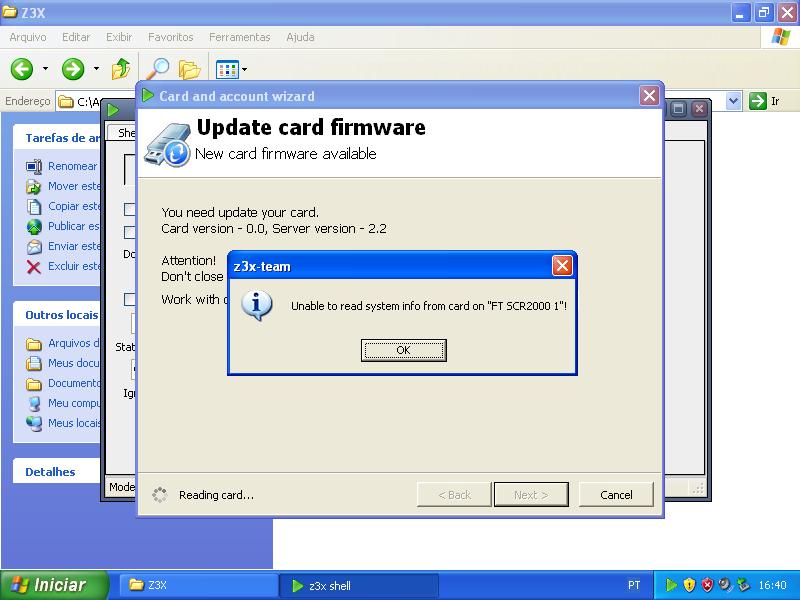Click the Enviar envelope icon
Image resolution: width=800 pixels, height=600 pixels.
34,247
